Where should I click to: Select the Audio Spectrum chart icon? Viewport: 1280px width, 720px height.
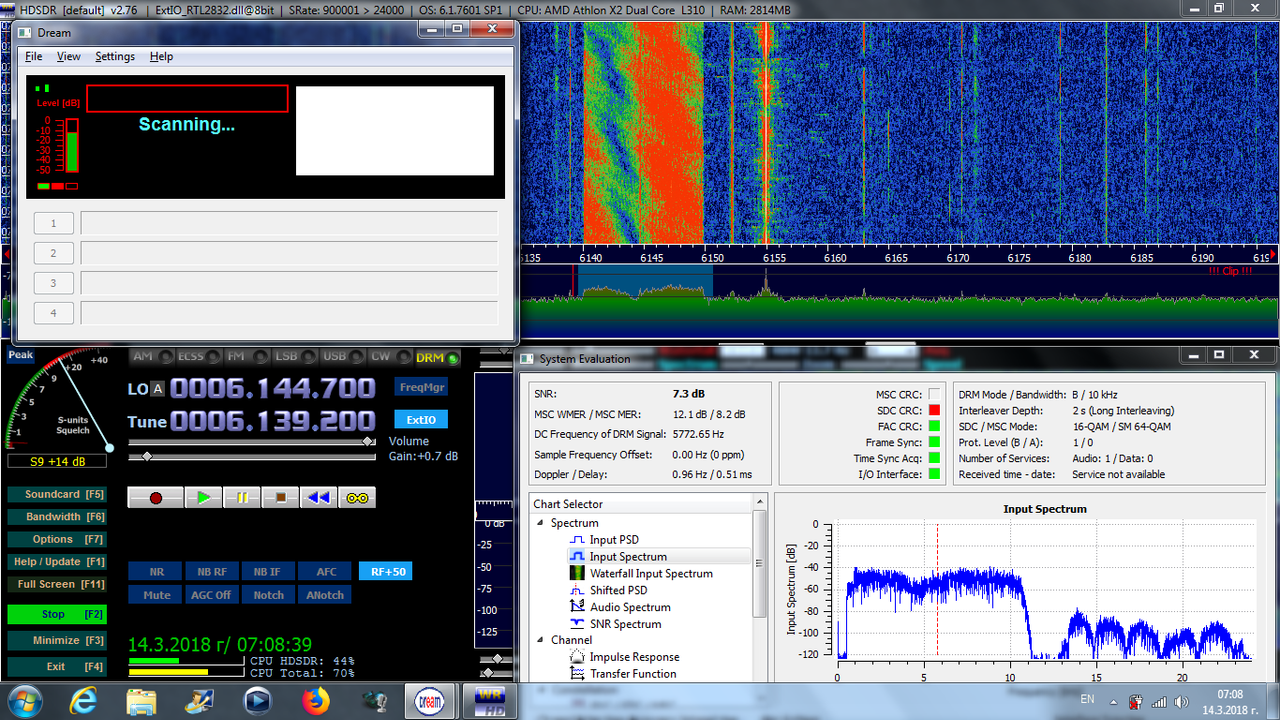point(577,607)
